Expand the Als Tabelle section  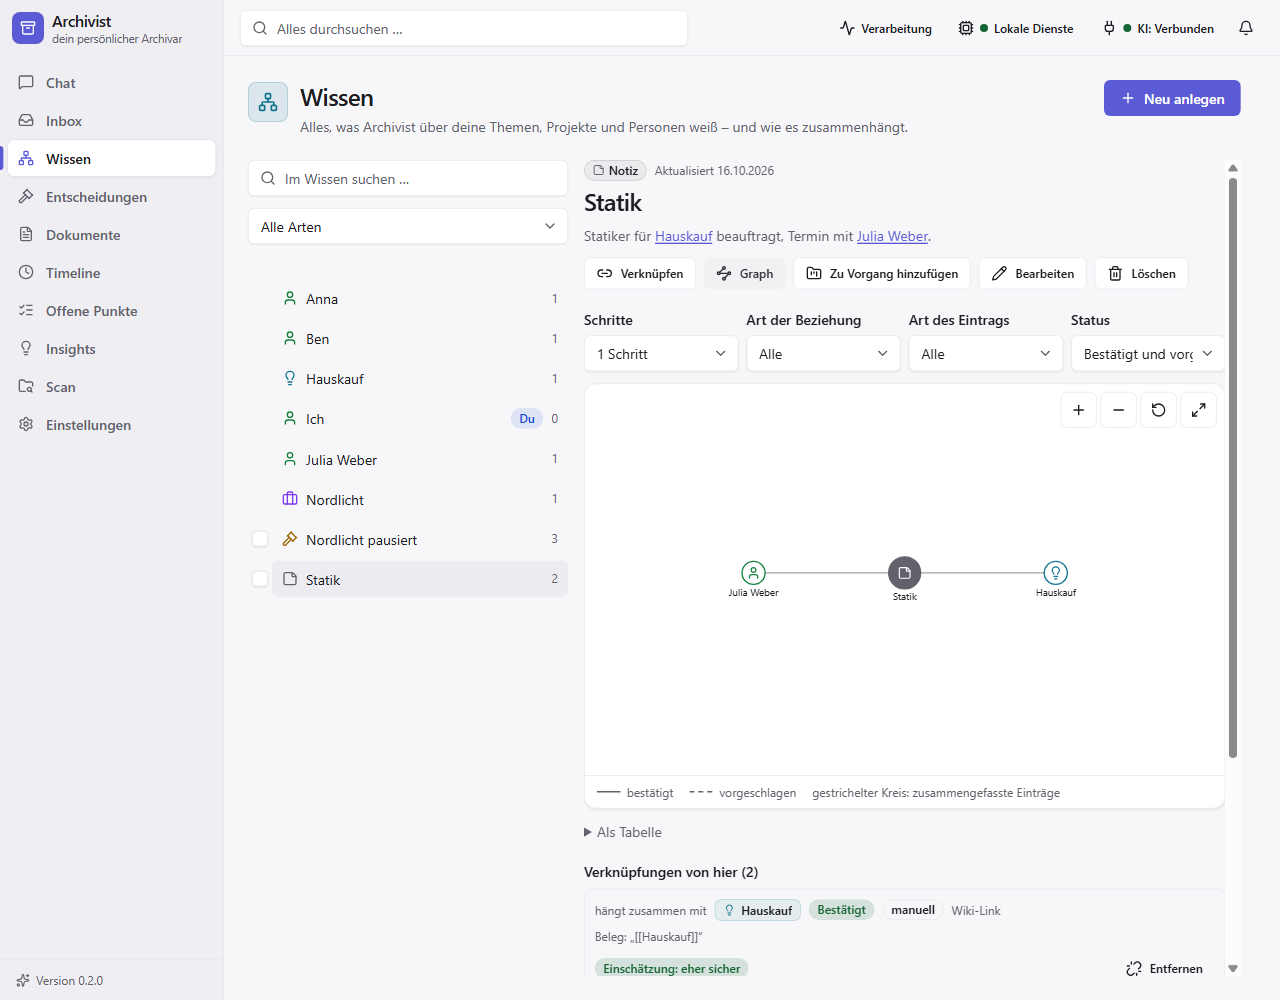(x=623, y=832)
